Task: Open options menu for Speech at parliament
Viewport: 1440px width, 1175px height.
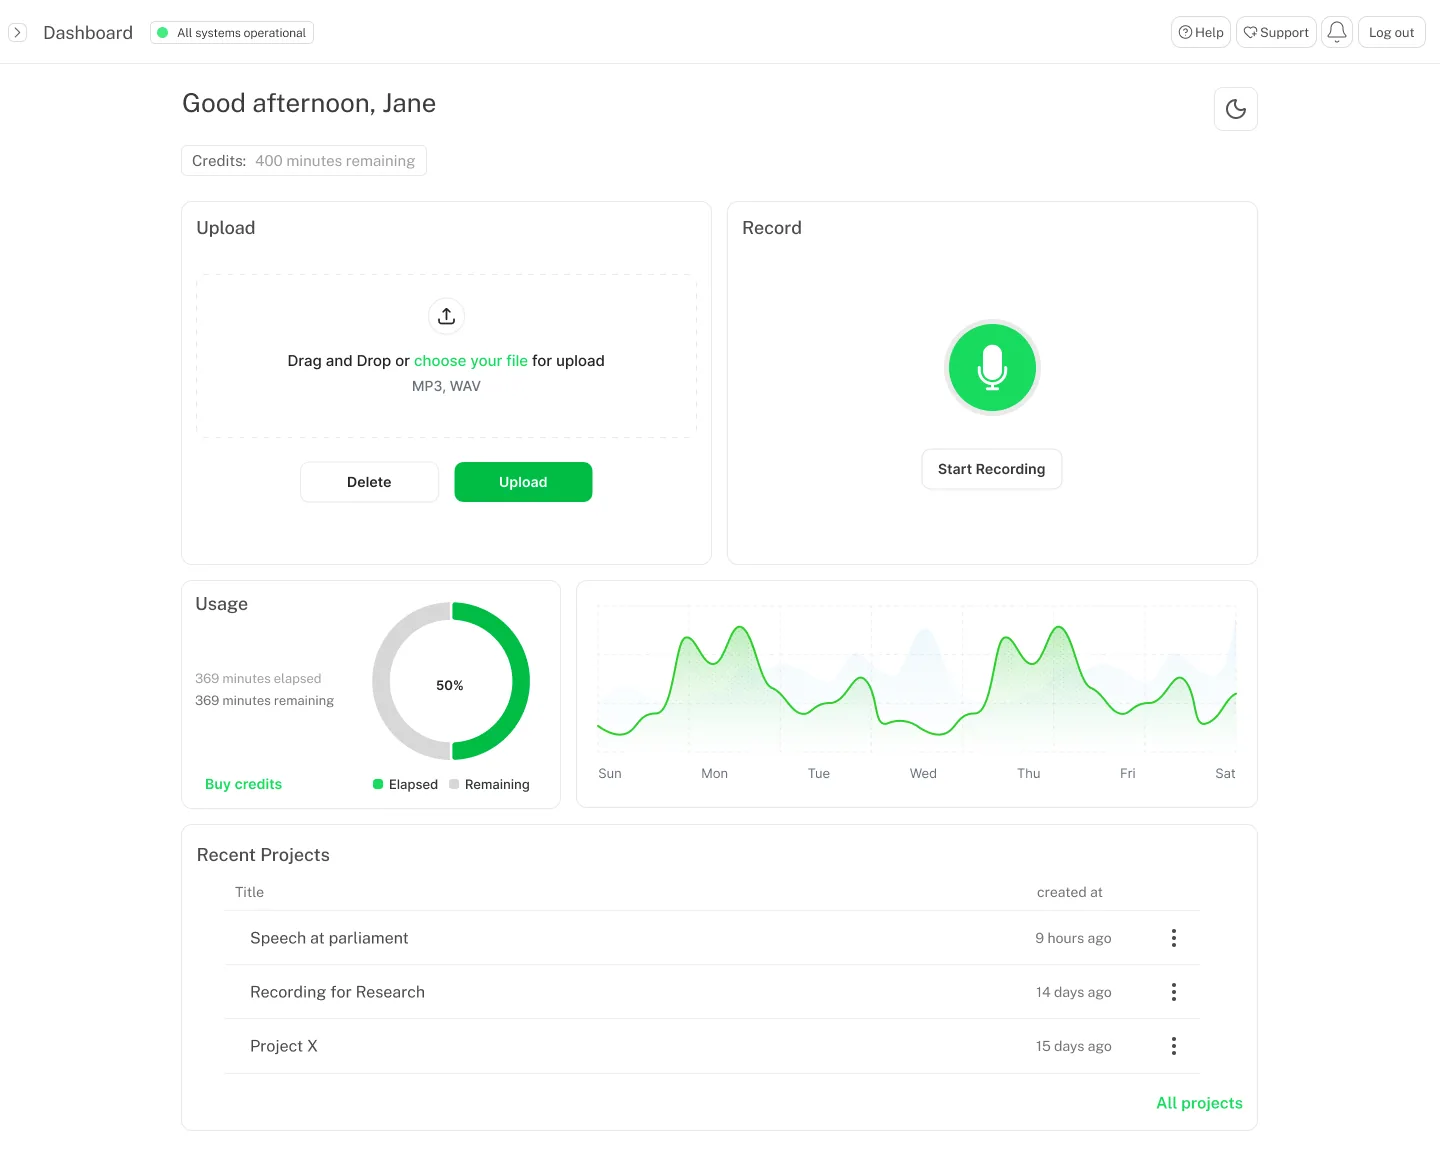Action: point(1174,938)
